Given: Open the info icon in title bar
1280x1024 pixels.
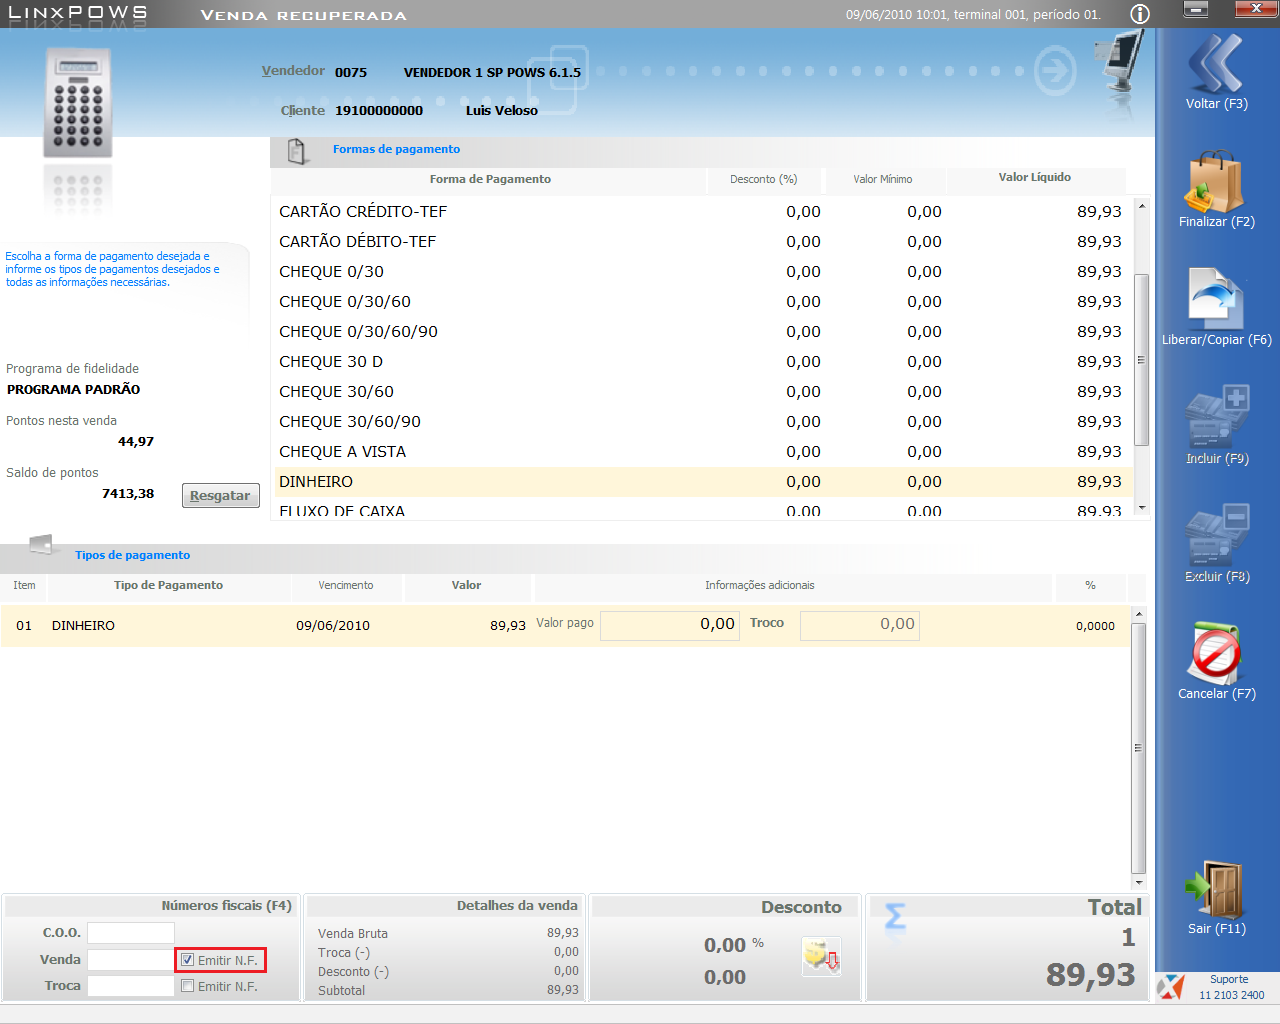Looking at the screenshot, I should (x=1140, y=14).
